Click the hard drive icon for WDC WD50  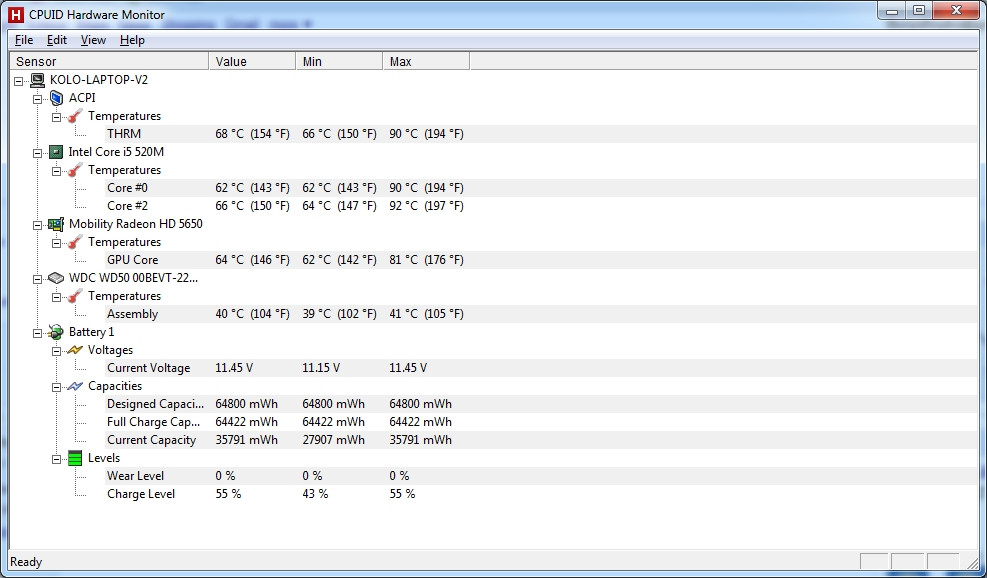coord(56,278)
